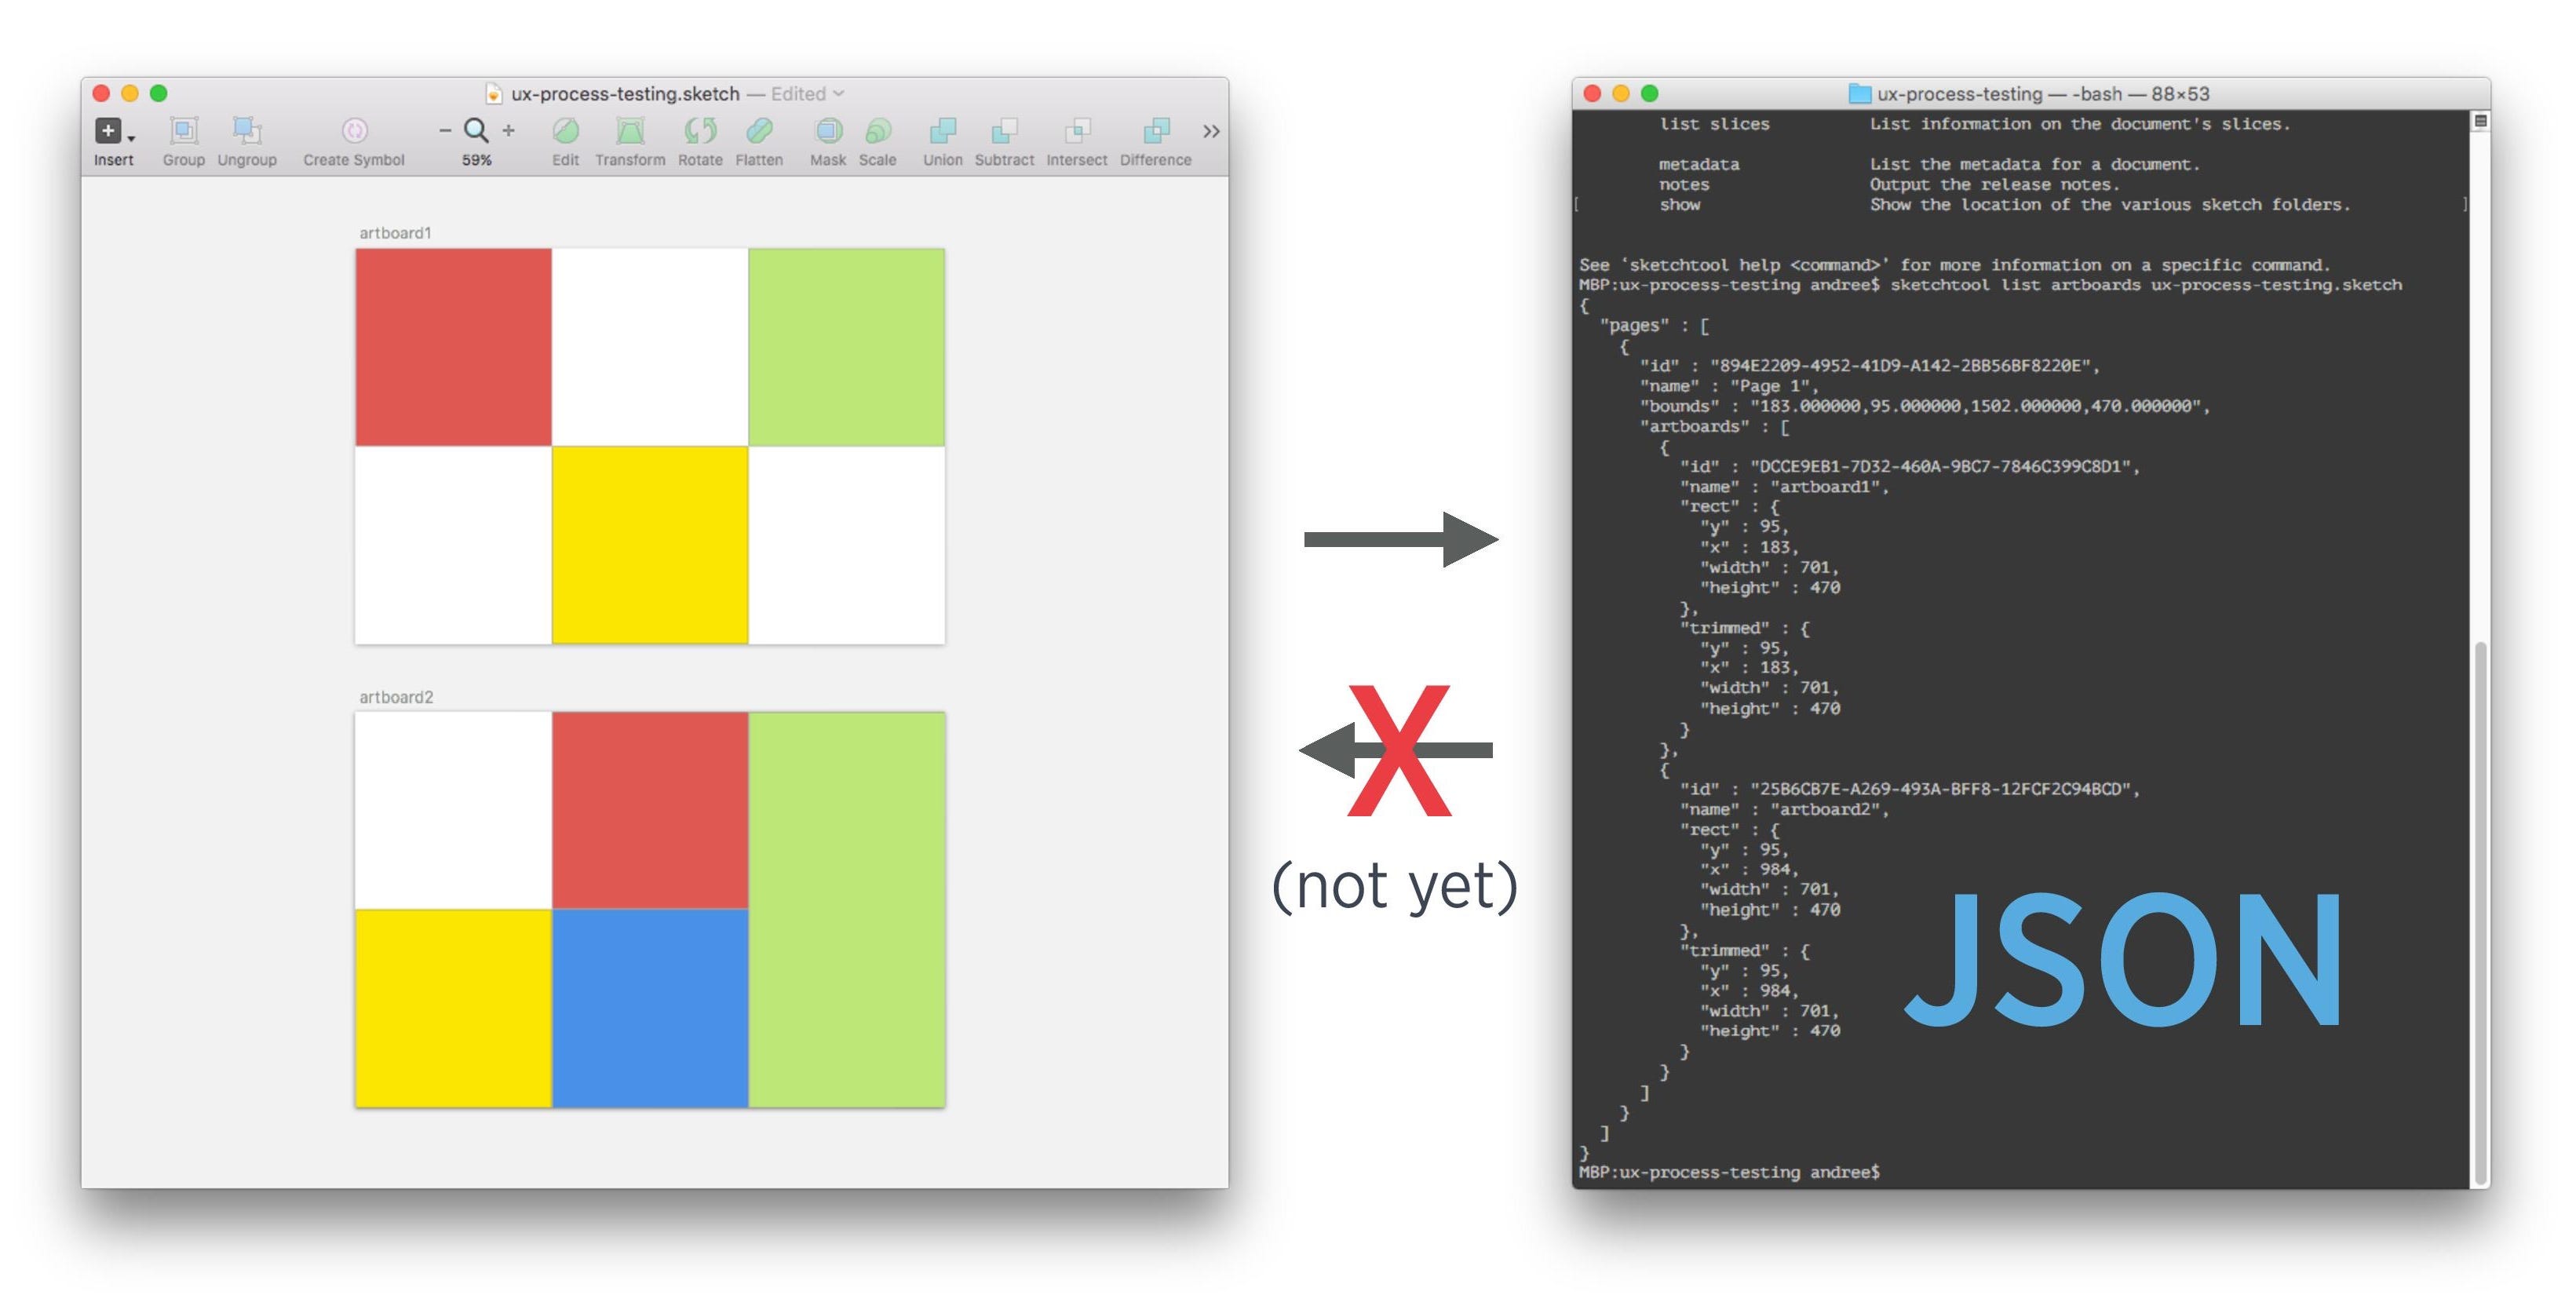Click the Rotate tool icon
Screen dimensions: 2576x1295
(x=699, y=131)
